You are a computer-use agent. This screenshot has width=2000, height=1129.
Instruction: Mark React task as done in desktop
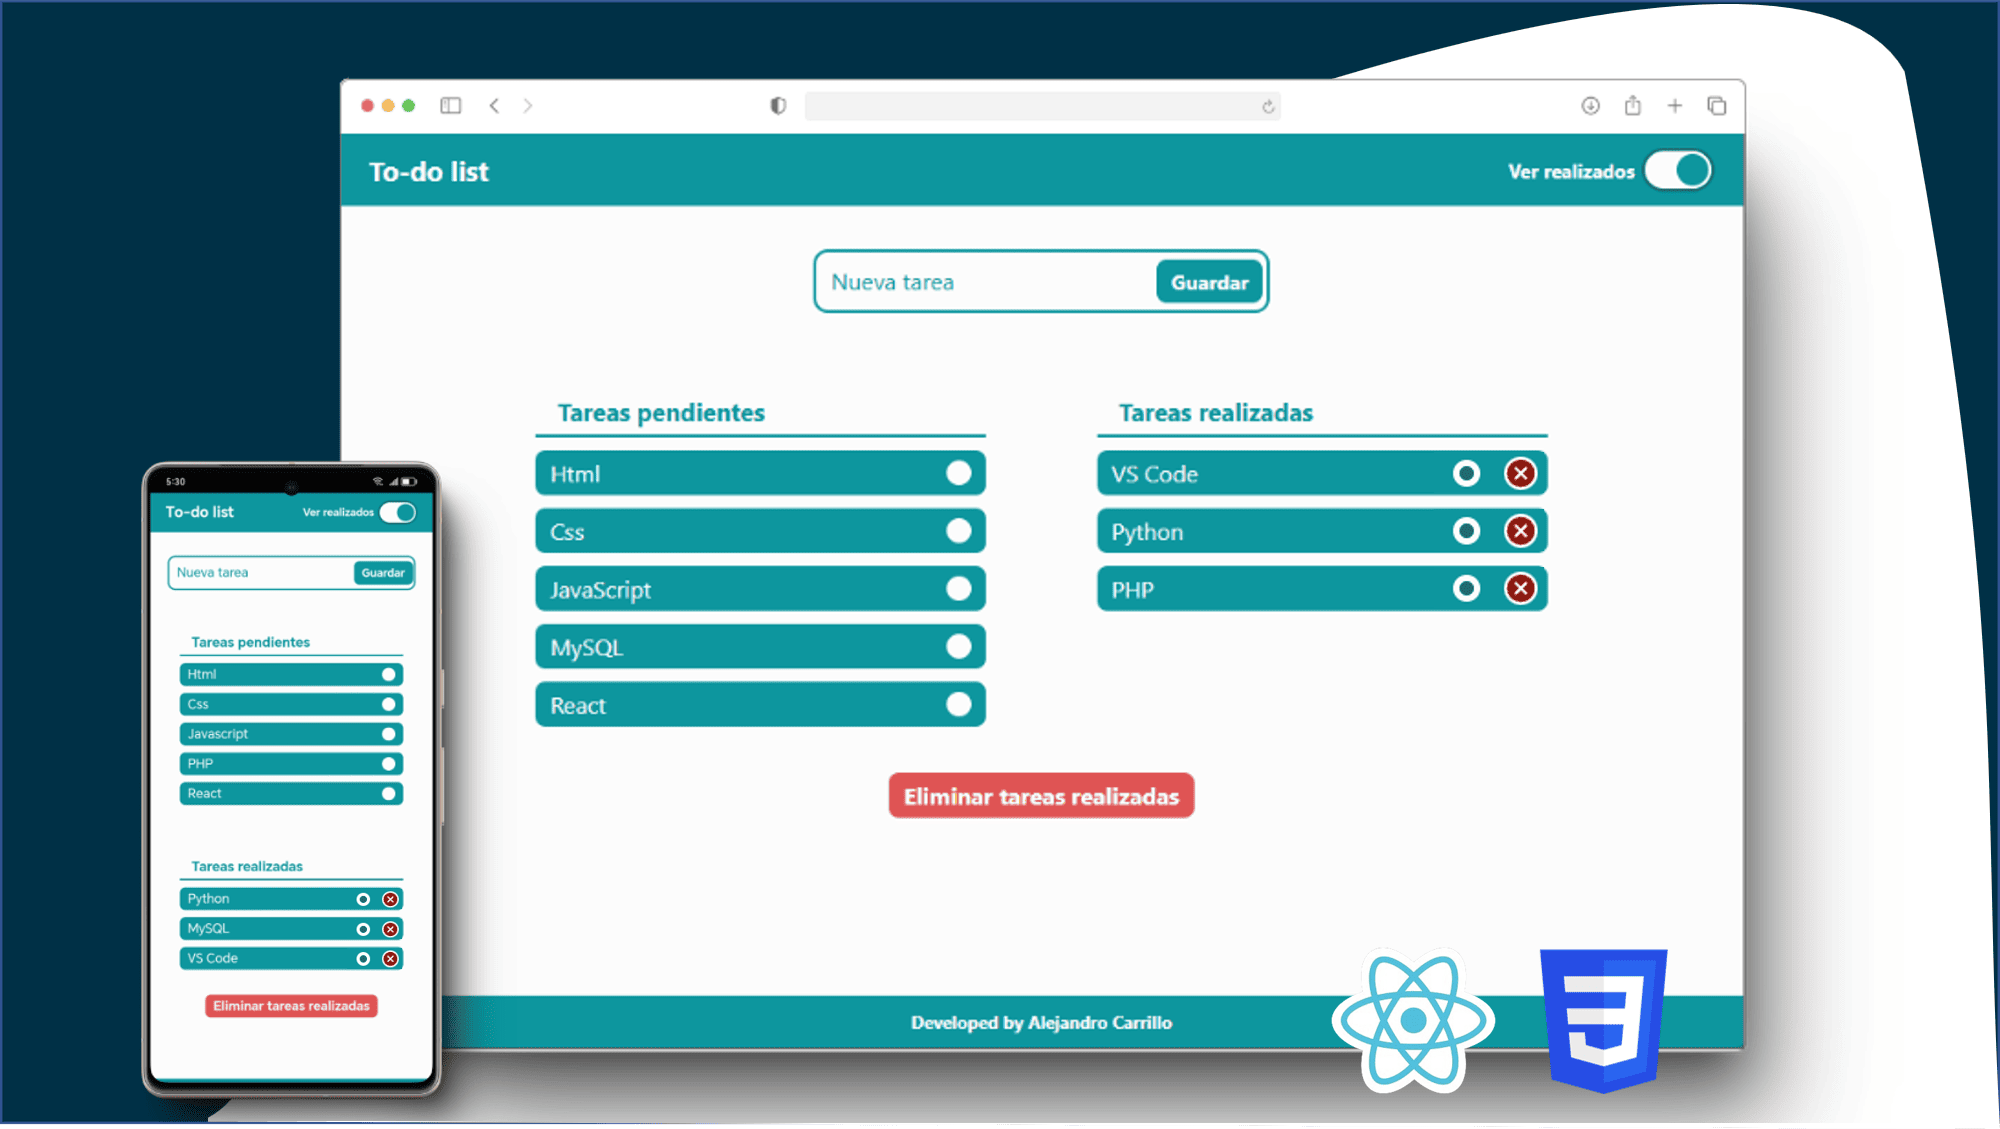click(958, 705)
